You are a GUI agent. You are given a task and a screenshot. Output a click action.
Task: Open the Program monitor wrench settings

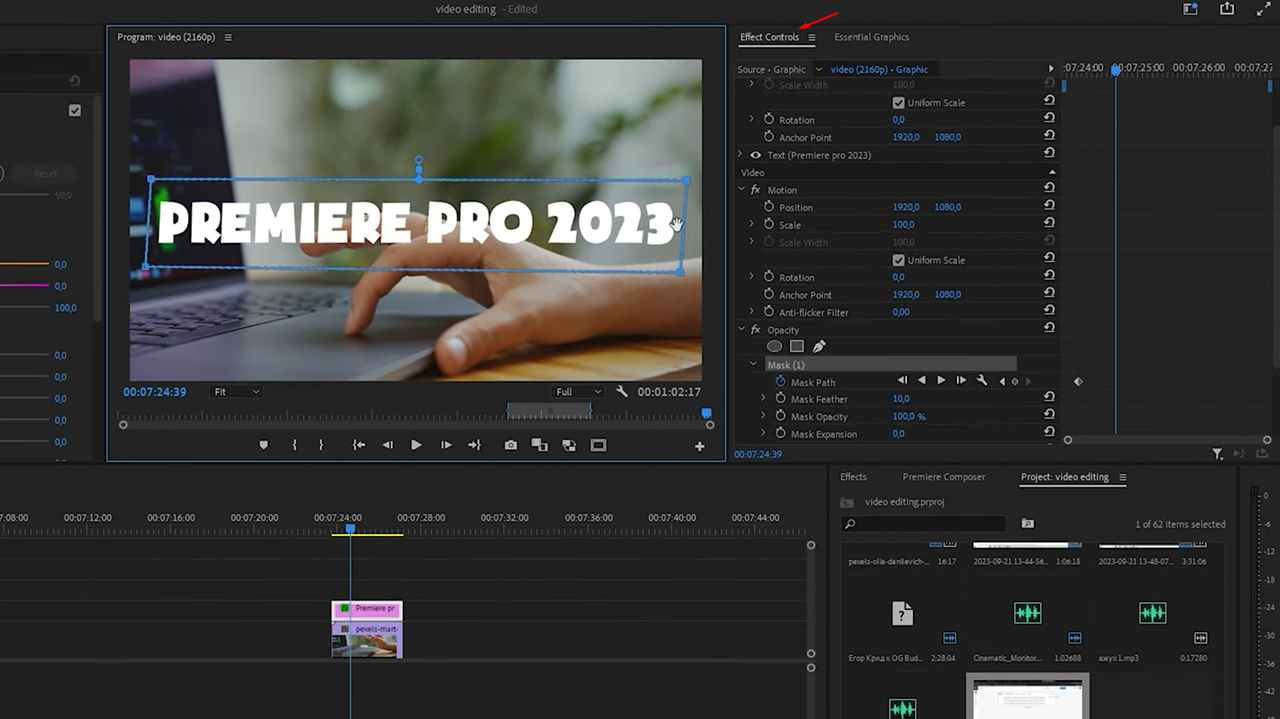[622, 392]
